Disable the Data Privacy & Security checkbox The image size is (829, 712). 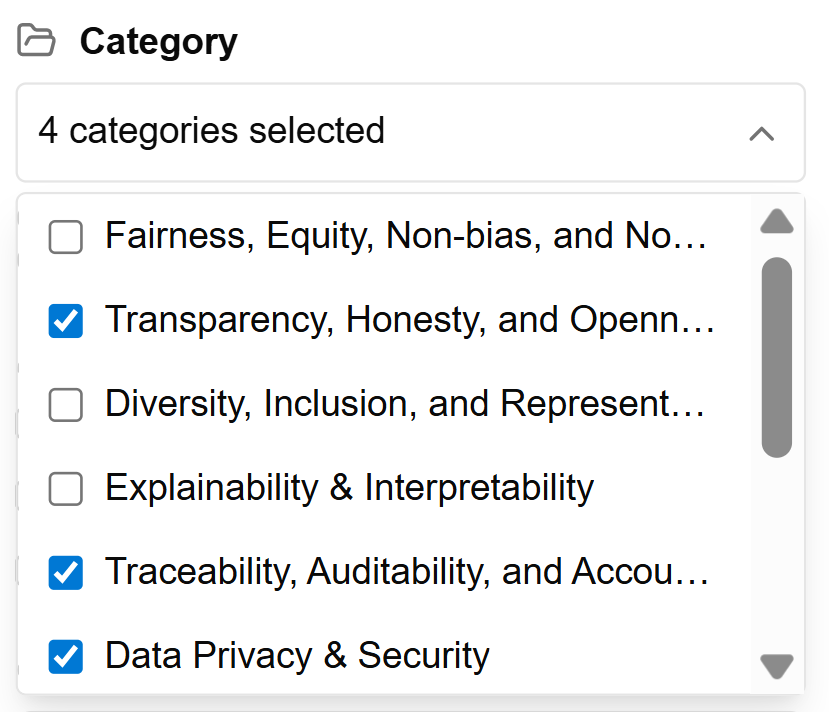[x=66, y=656]
